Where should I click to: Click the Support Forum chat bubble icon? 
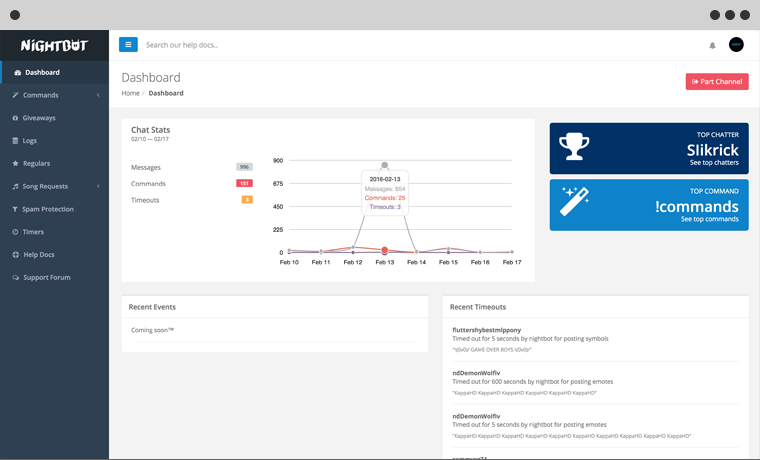16,277
